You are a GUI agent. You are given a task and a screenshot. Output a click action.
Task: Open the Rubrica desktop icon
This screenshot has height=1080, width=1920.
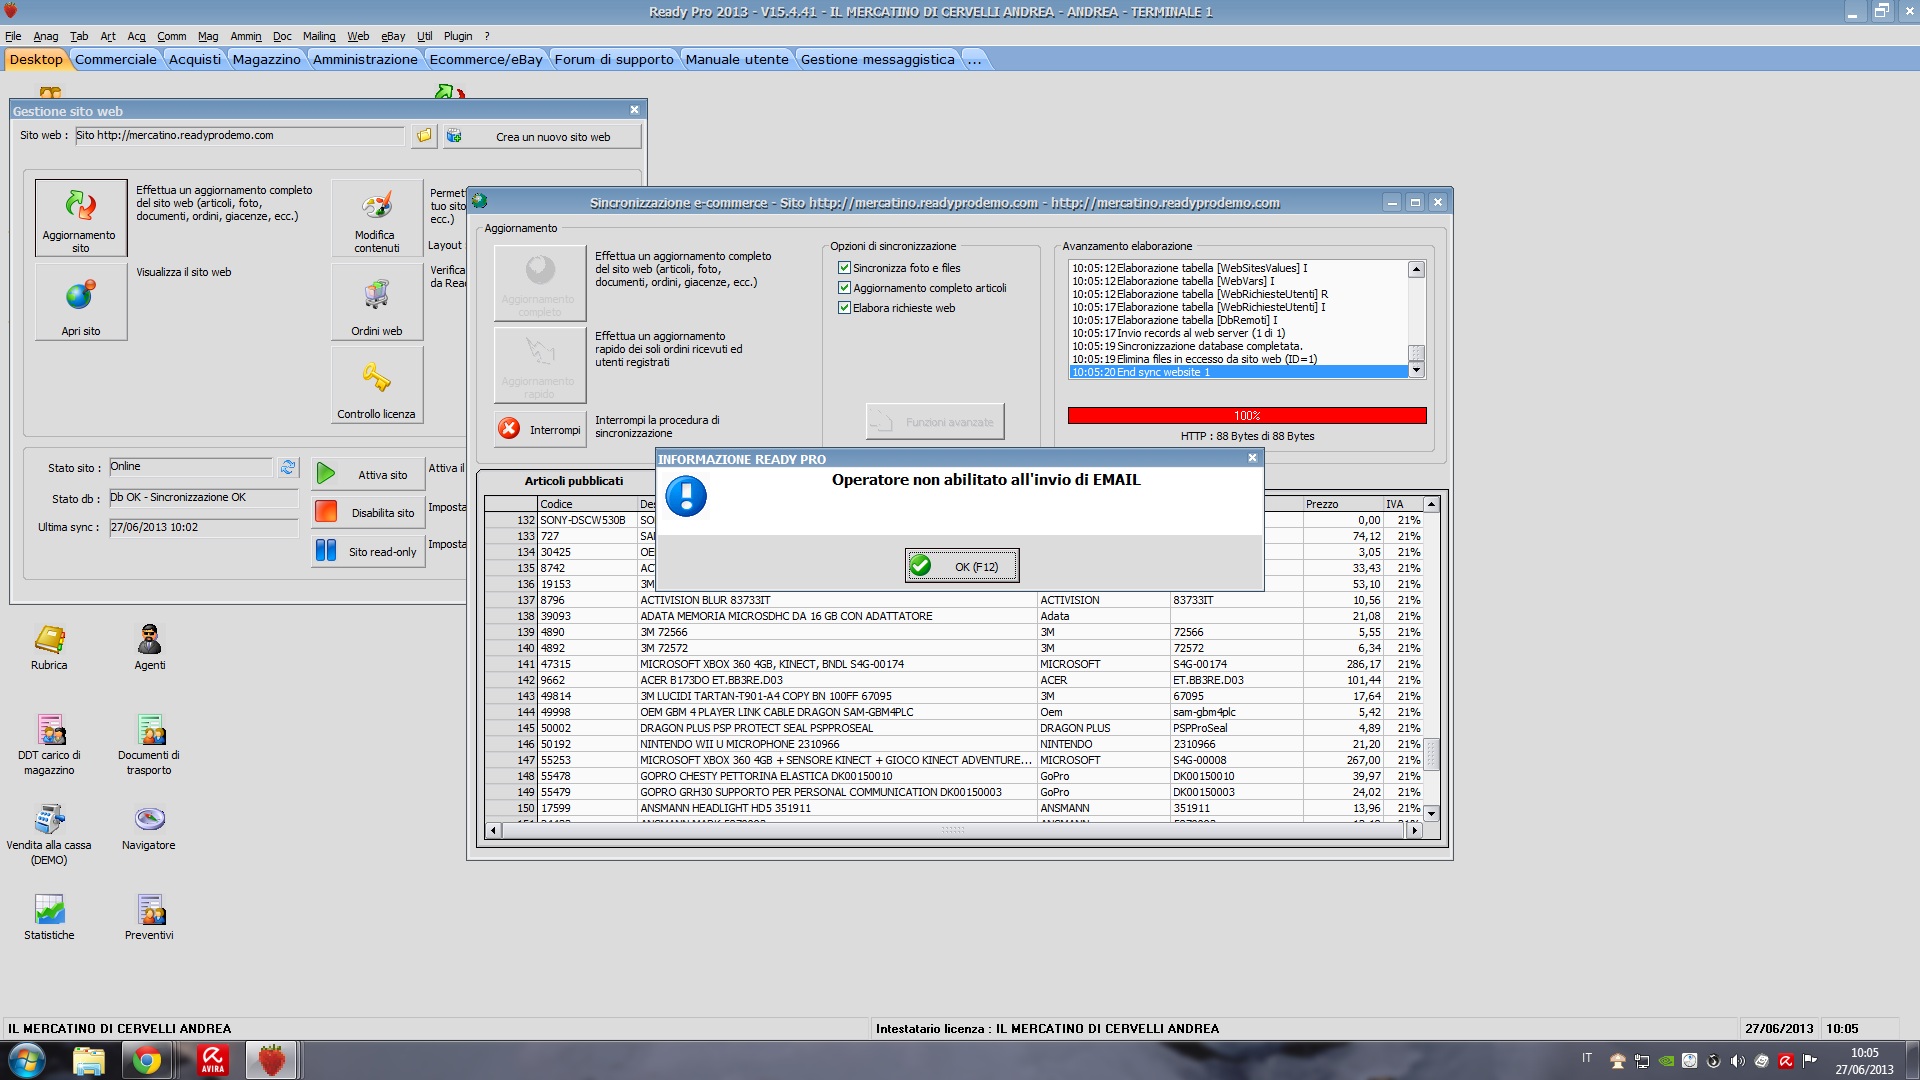[49, 640]
